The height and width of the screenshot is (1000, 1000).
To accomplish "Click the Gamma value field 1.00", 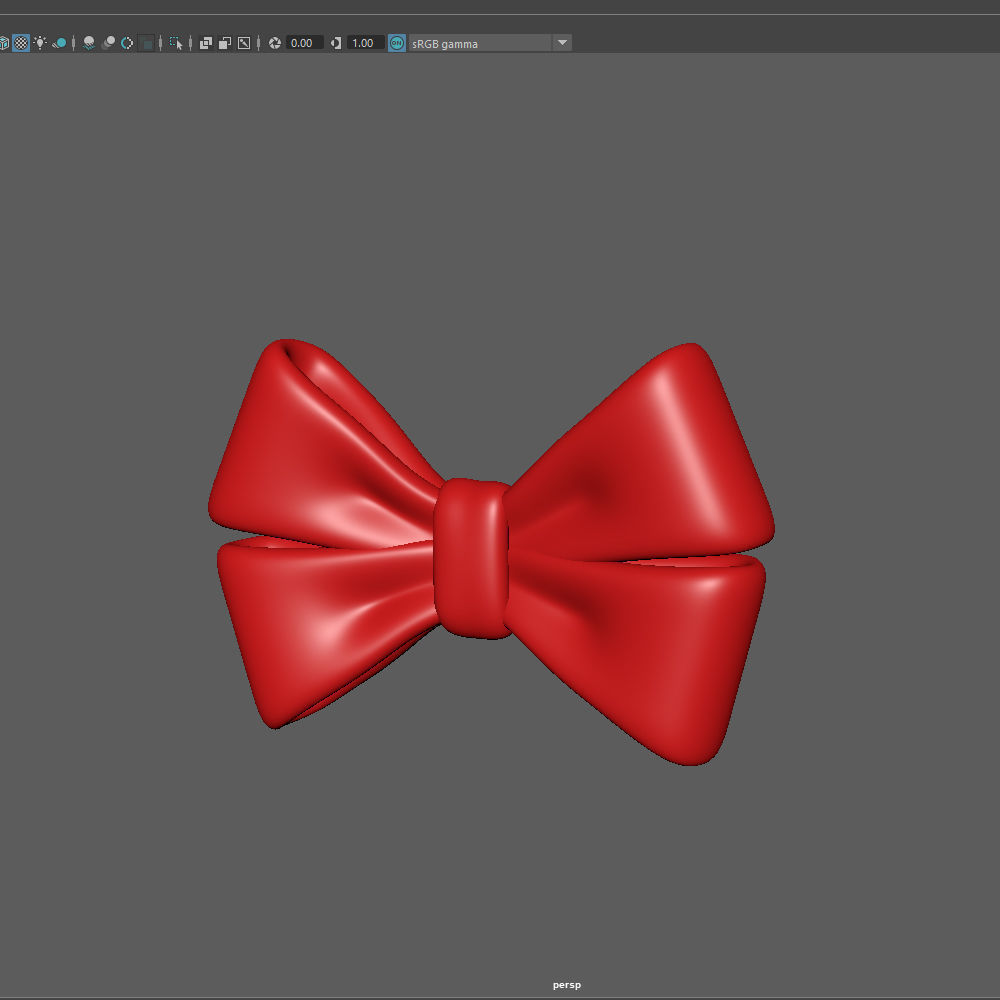I will [365, 43].
